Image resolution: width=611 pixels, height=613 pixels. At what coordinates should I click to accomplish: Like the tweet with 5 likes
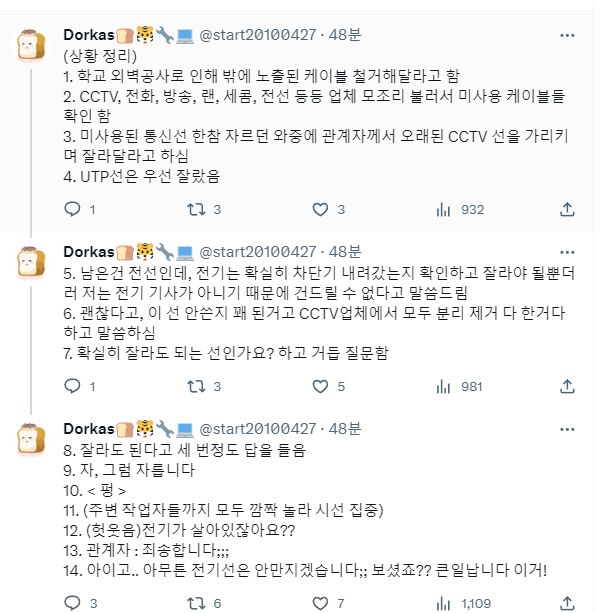[320, 386]
